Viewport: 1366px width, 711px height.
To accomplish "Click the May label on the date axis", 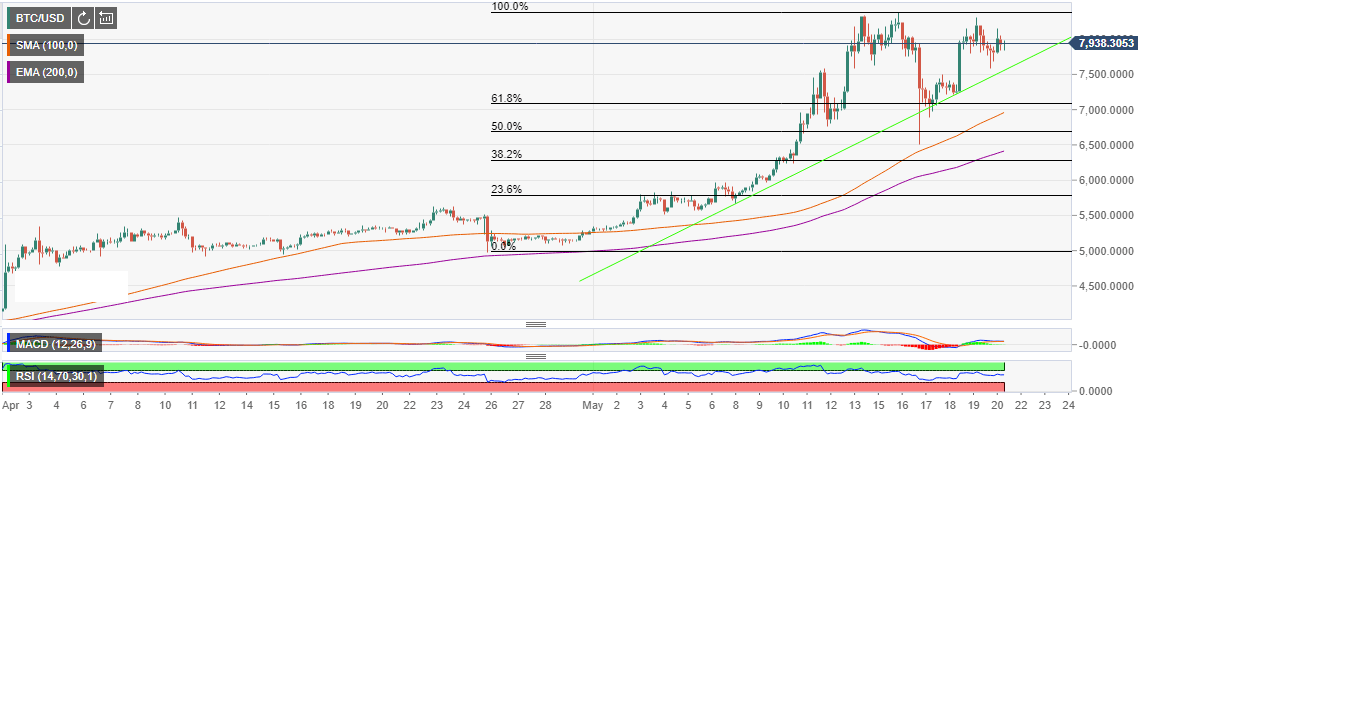I will pos(593,405).
